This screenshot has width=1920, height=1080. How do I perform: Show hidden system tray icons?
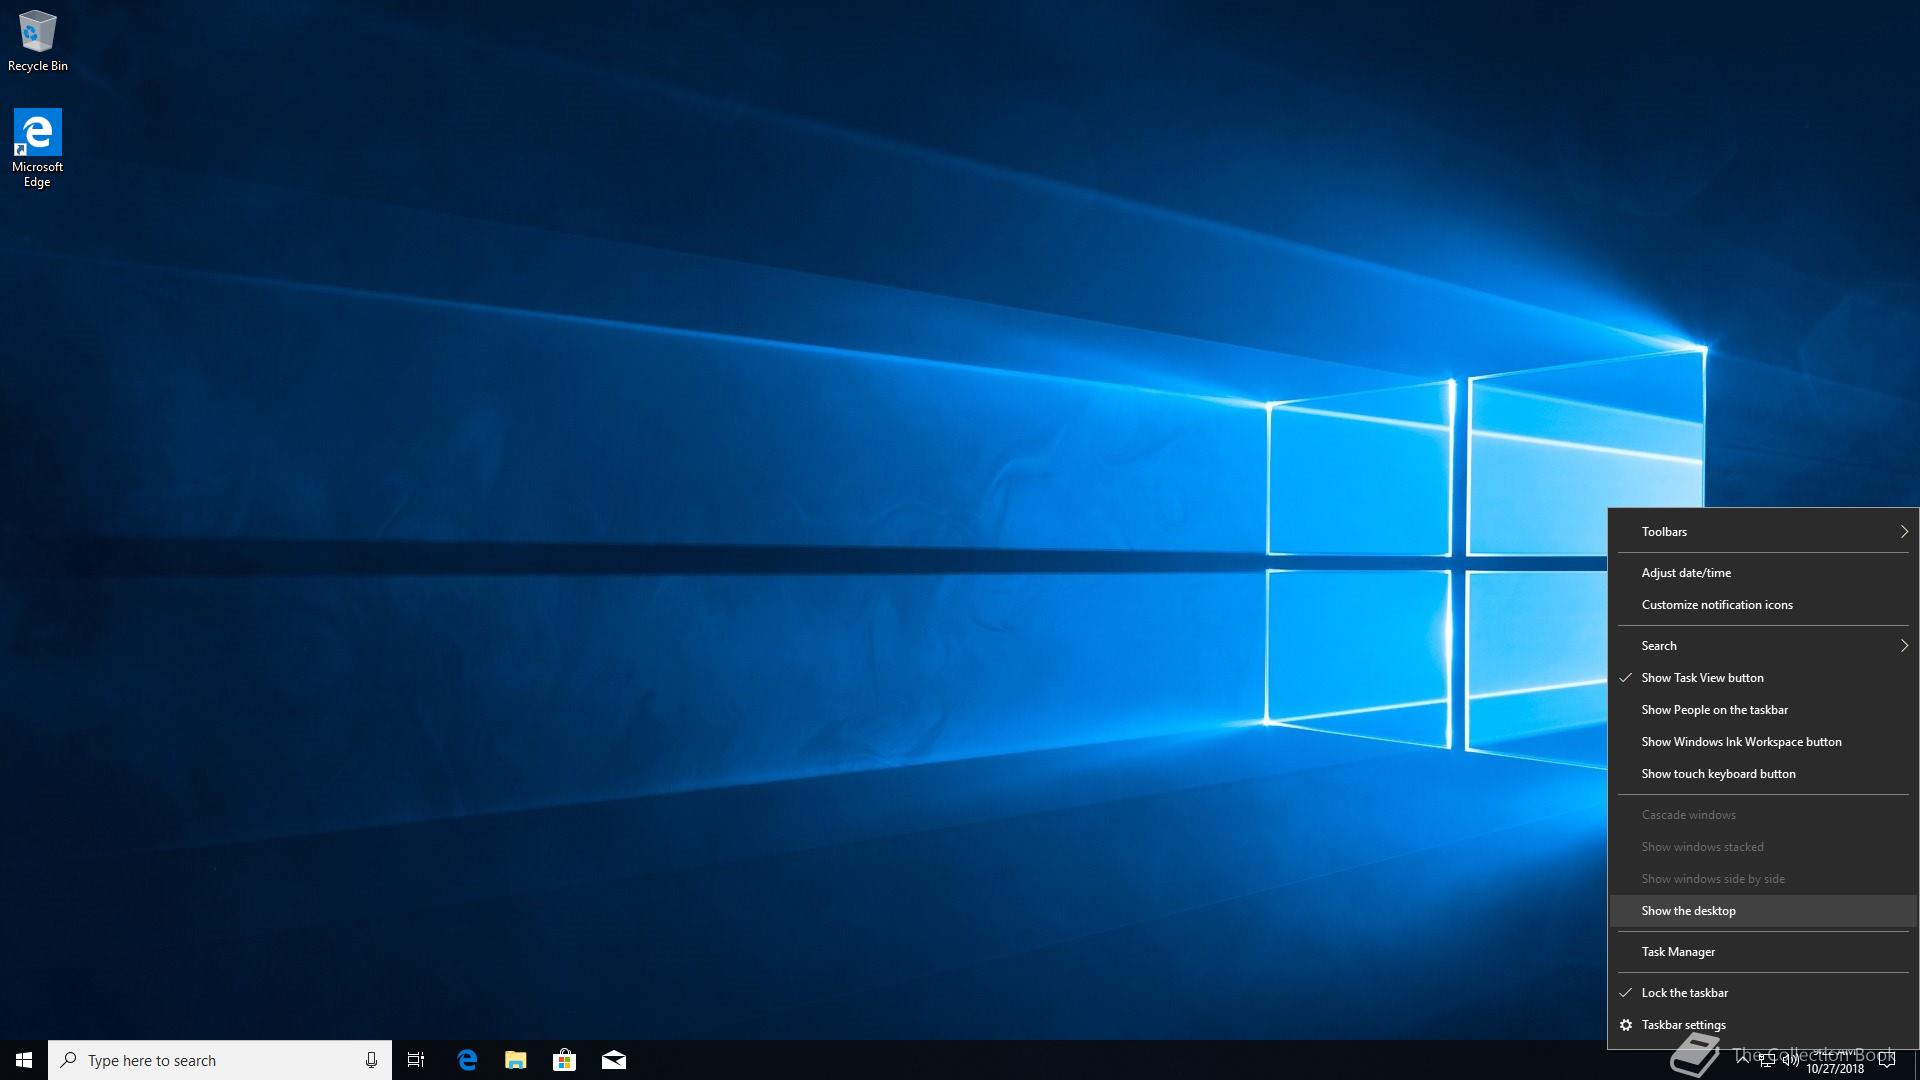[1743, 1060]
